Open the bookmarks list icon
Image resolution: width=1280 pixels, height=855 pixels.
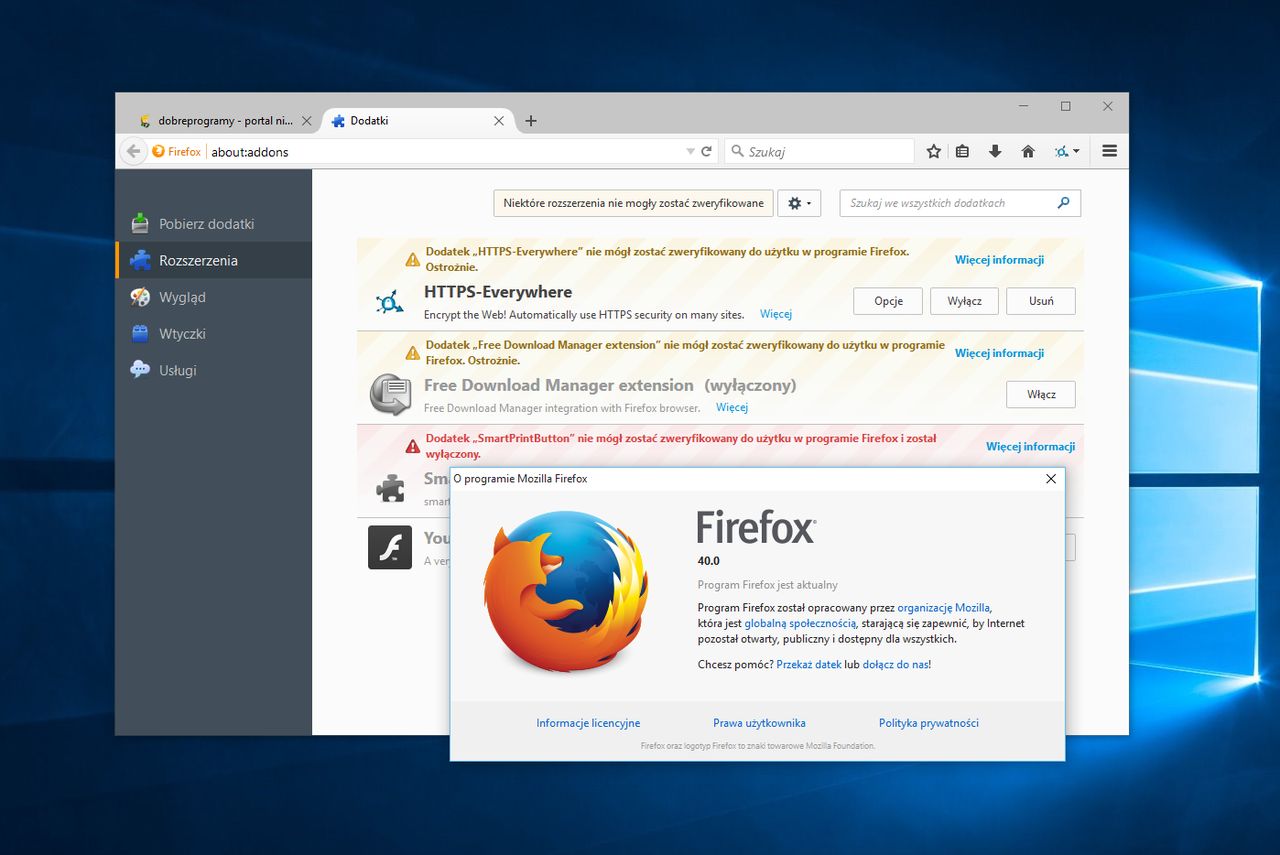[962, 151]
